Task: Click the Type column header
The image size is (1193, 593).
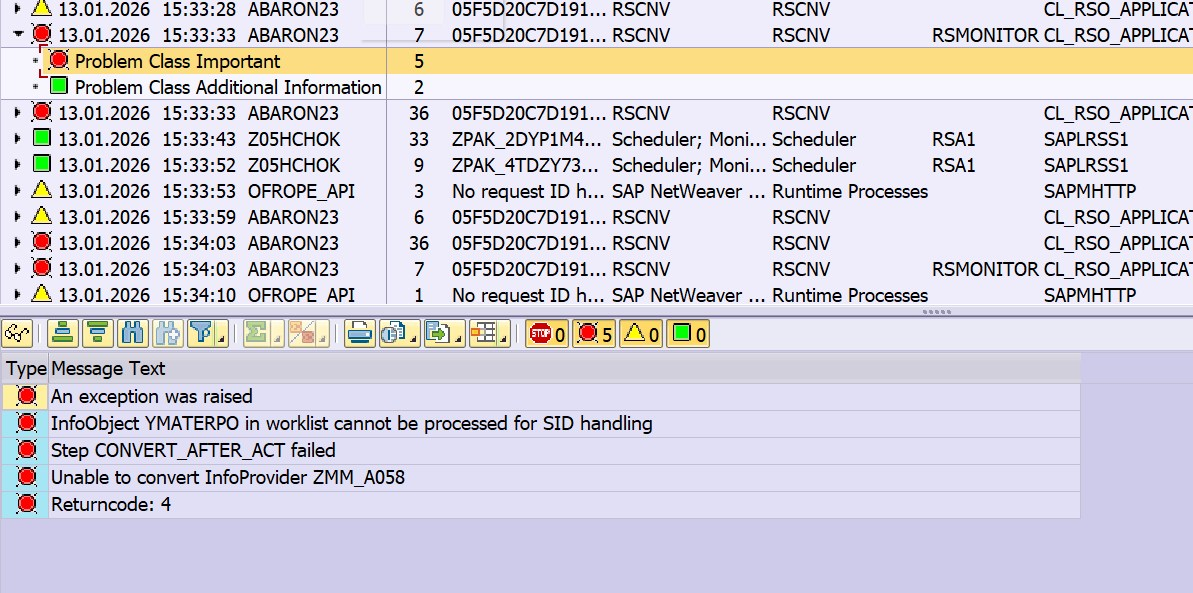Action: [26, 369]
